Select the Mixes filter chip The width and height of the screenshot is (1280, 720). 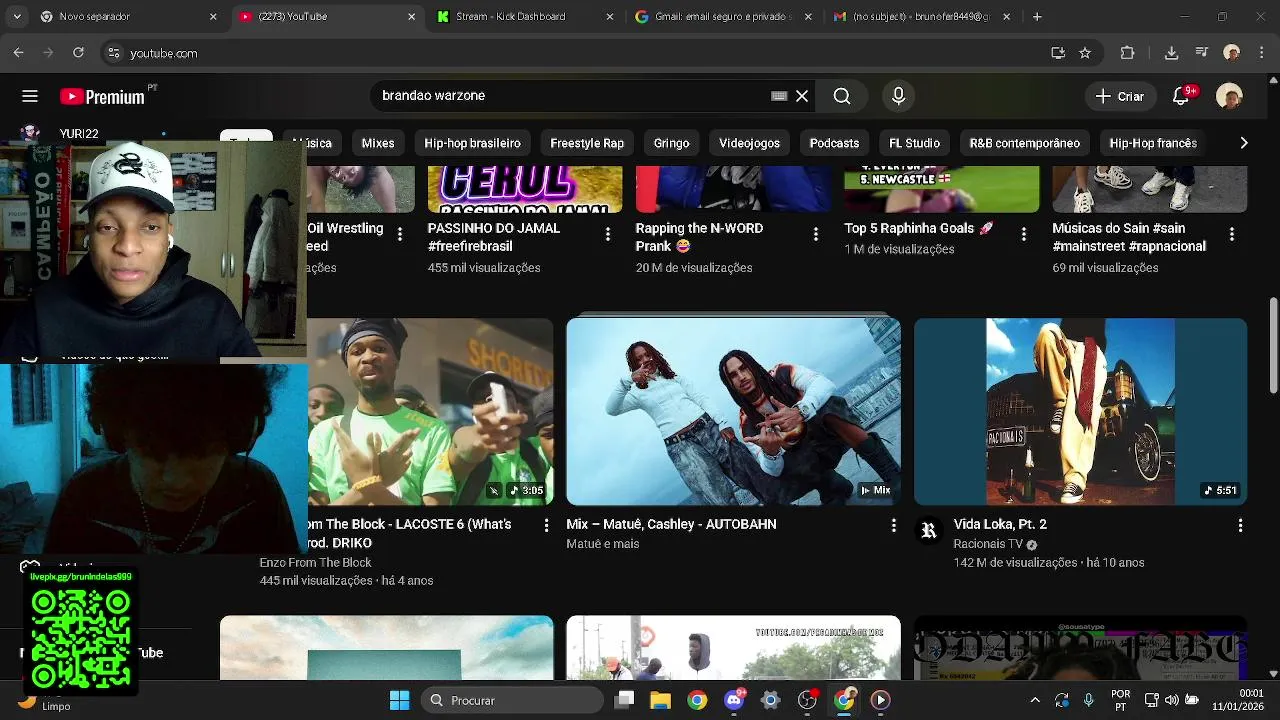378,143
